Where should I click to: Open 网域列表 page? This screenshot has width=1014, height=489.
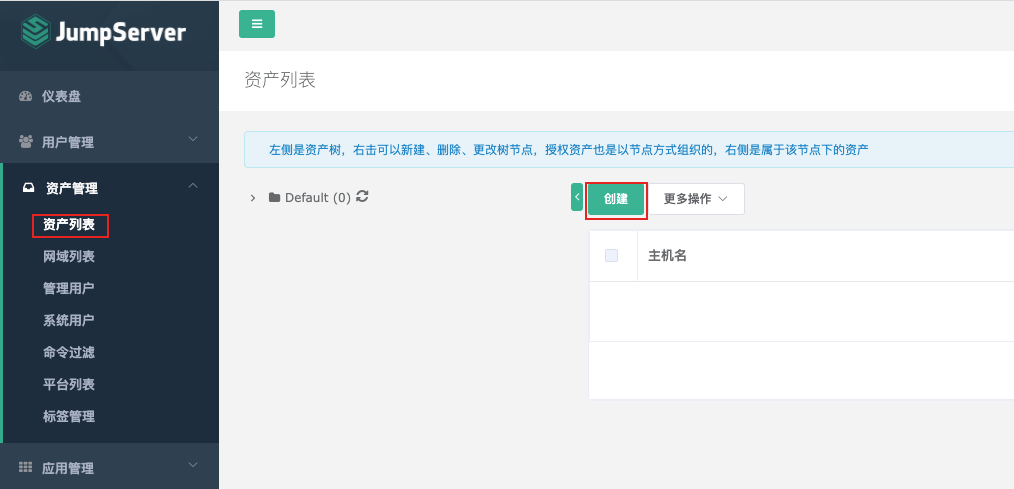69,257
